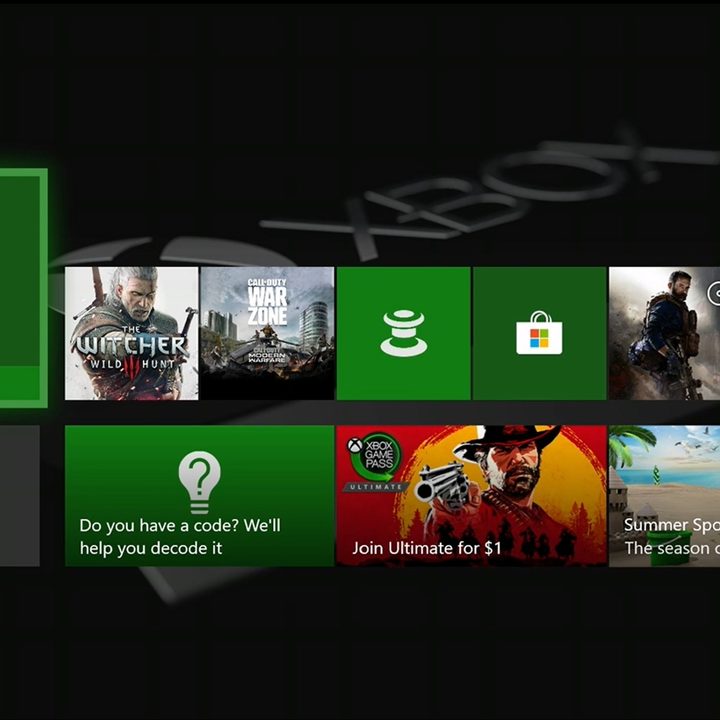Select the gray tile below highlighted tile
Viewport: 720px width, 720px height.
(20, 496)
